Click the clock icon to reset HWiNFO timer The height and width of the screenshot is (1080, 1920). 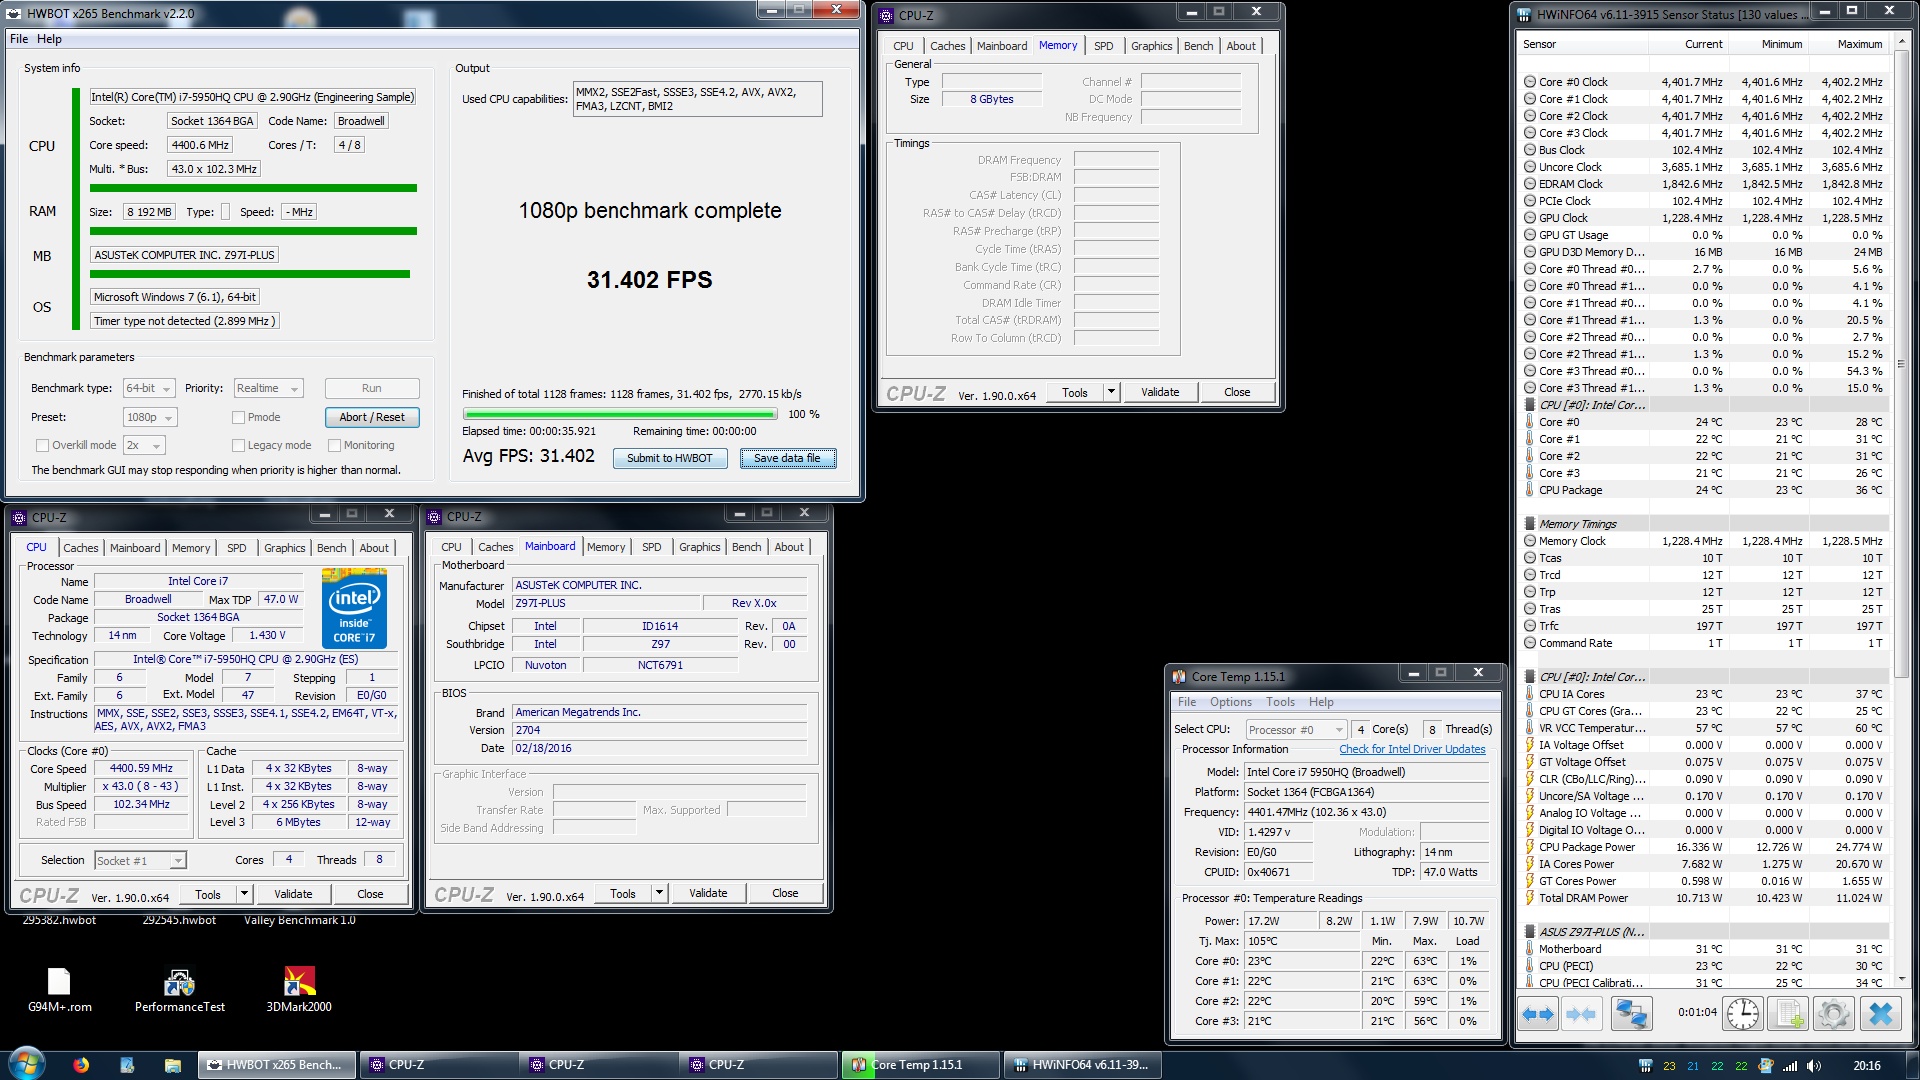click(x=1743, y=1013)
